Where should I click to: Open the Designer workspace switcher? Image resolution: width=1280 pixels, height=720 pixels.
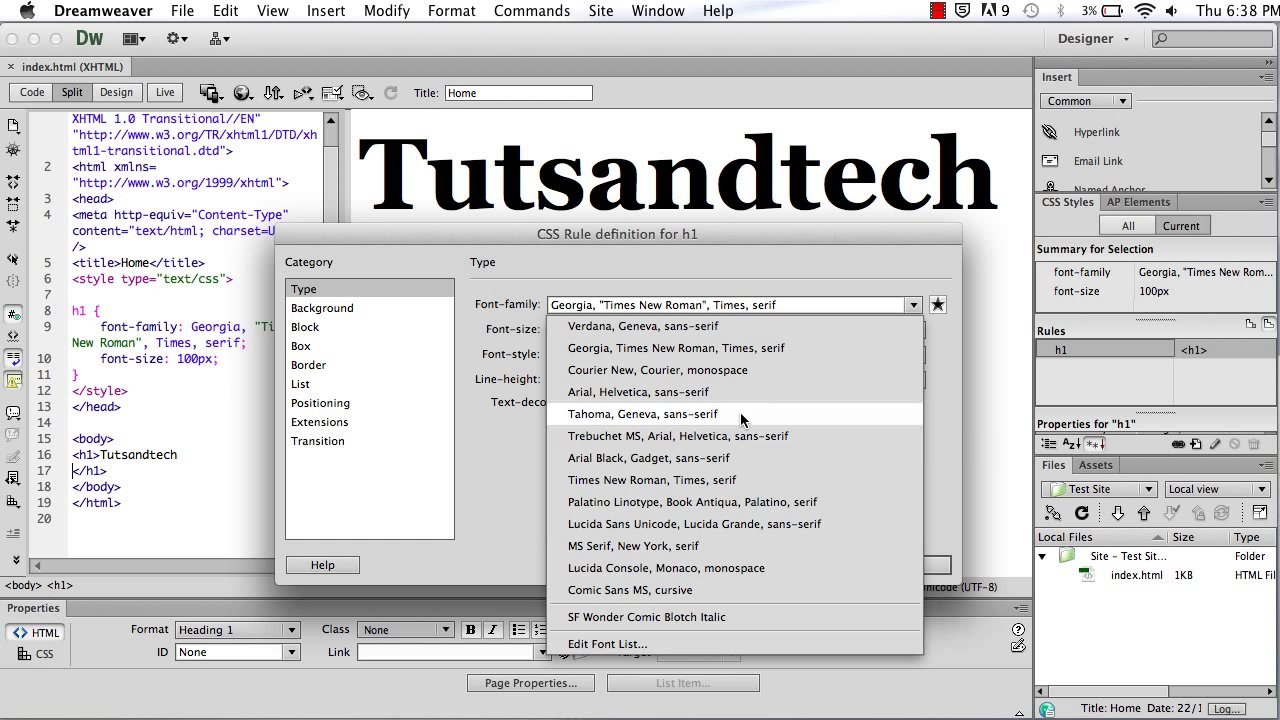click(x=1093, y=39)
